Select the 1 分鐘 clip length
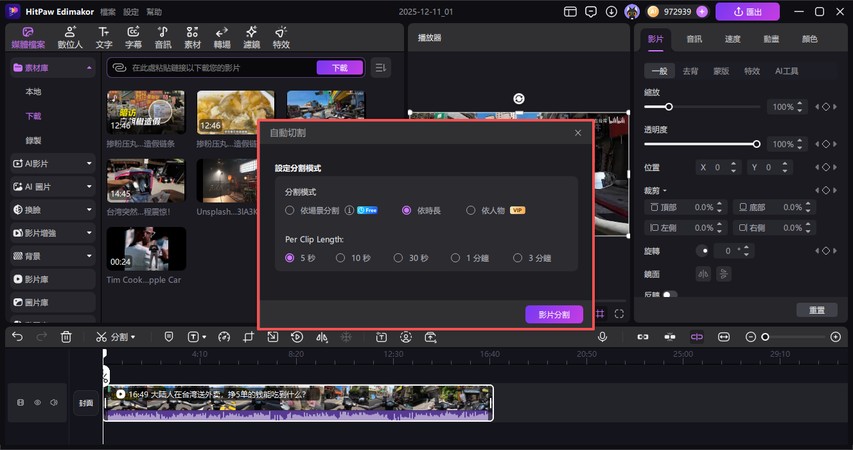 click(455, 258)
